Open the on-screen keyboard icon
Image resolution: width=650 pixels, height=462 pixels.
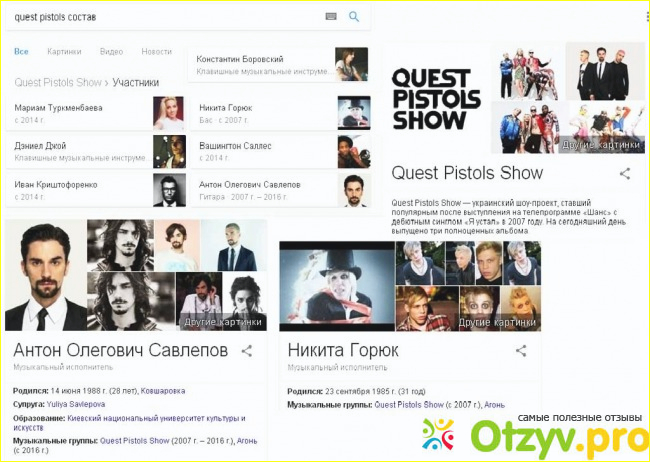[331, 17]
